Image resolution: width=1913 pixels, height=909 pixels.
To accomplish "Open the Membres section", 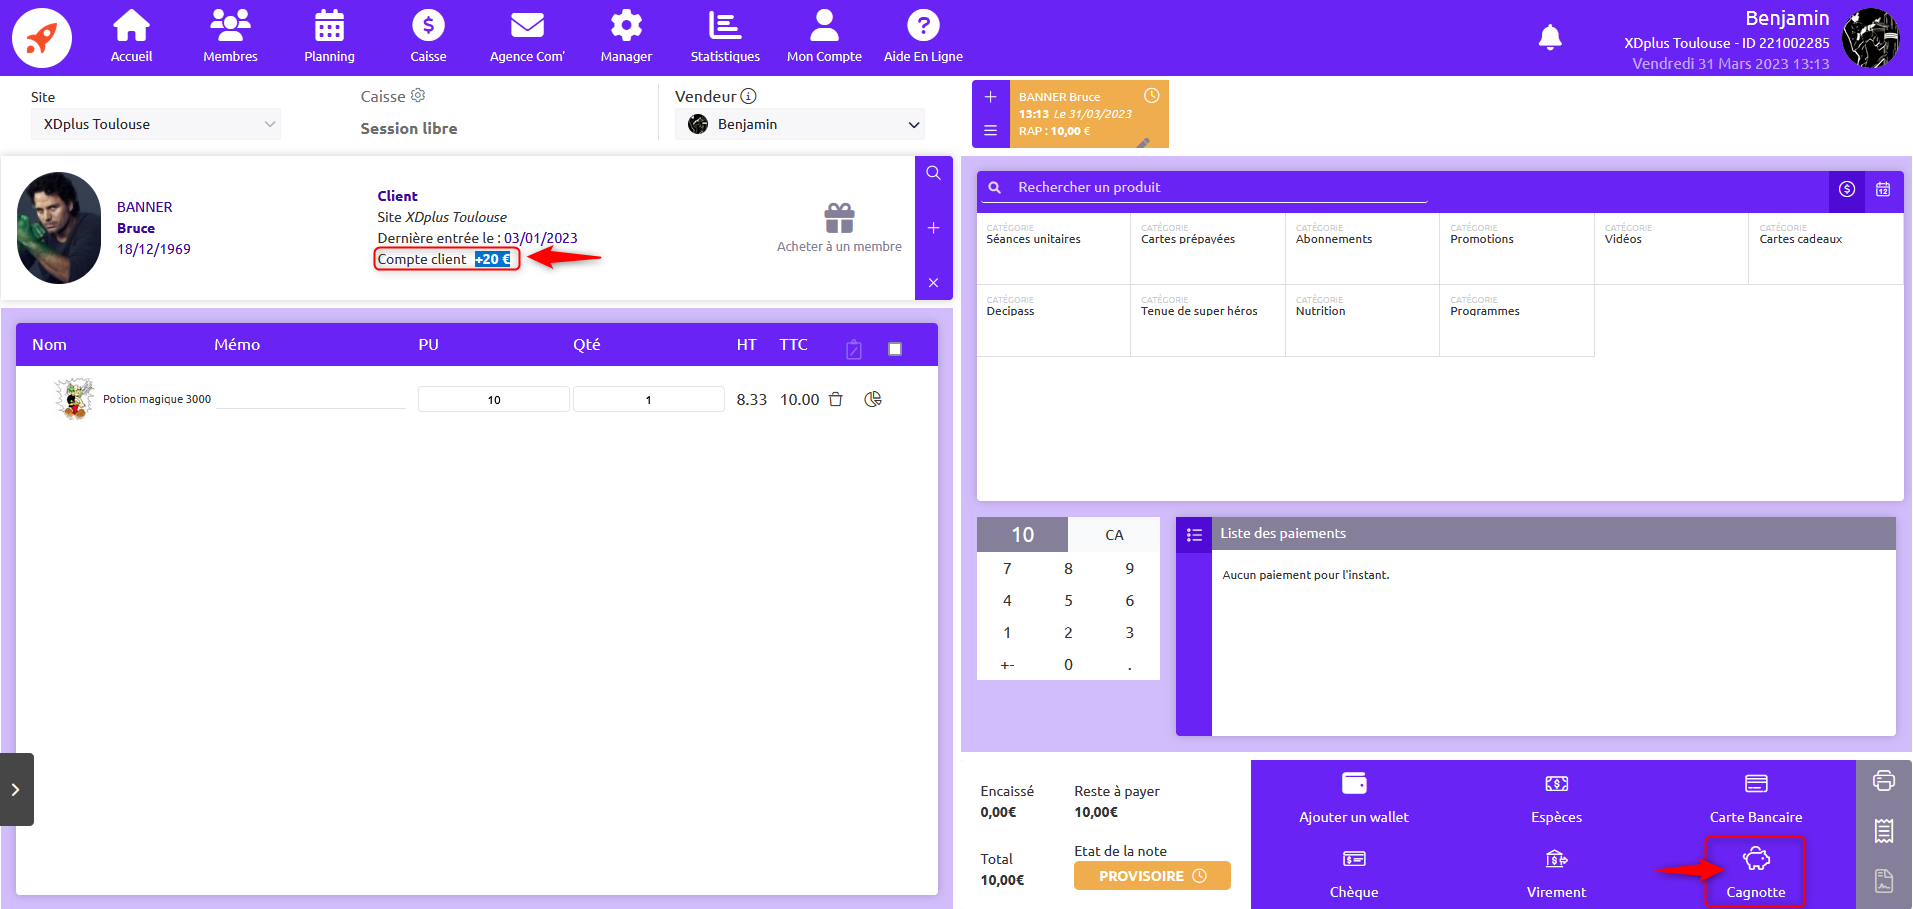I will [x=230, y=37].
